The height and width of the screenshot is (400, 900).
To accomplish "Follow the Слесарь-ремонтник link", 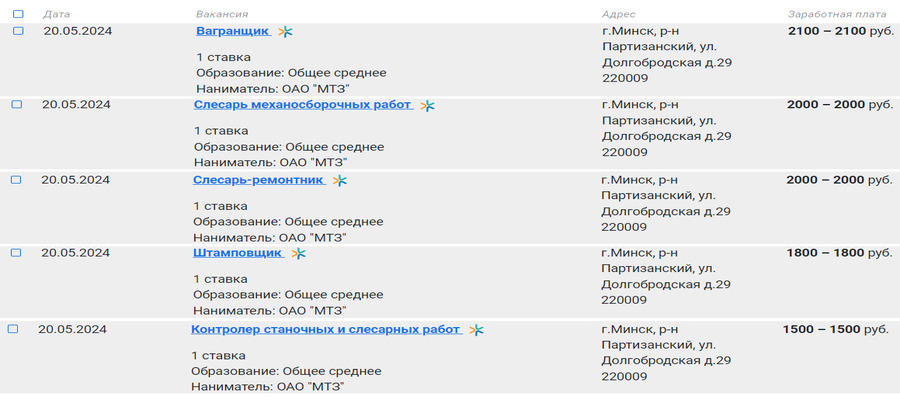I will (259, 180).
